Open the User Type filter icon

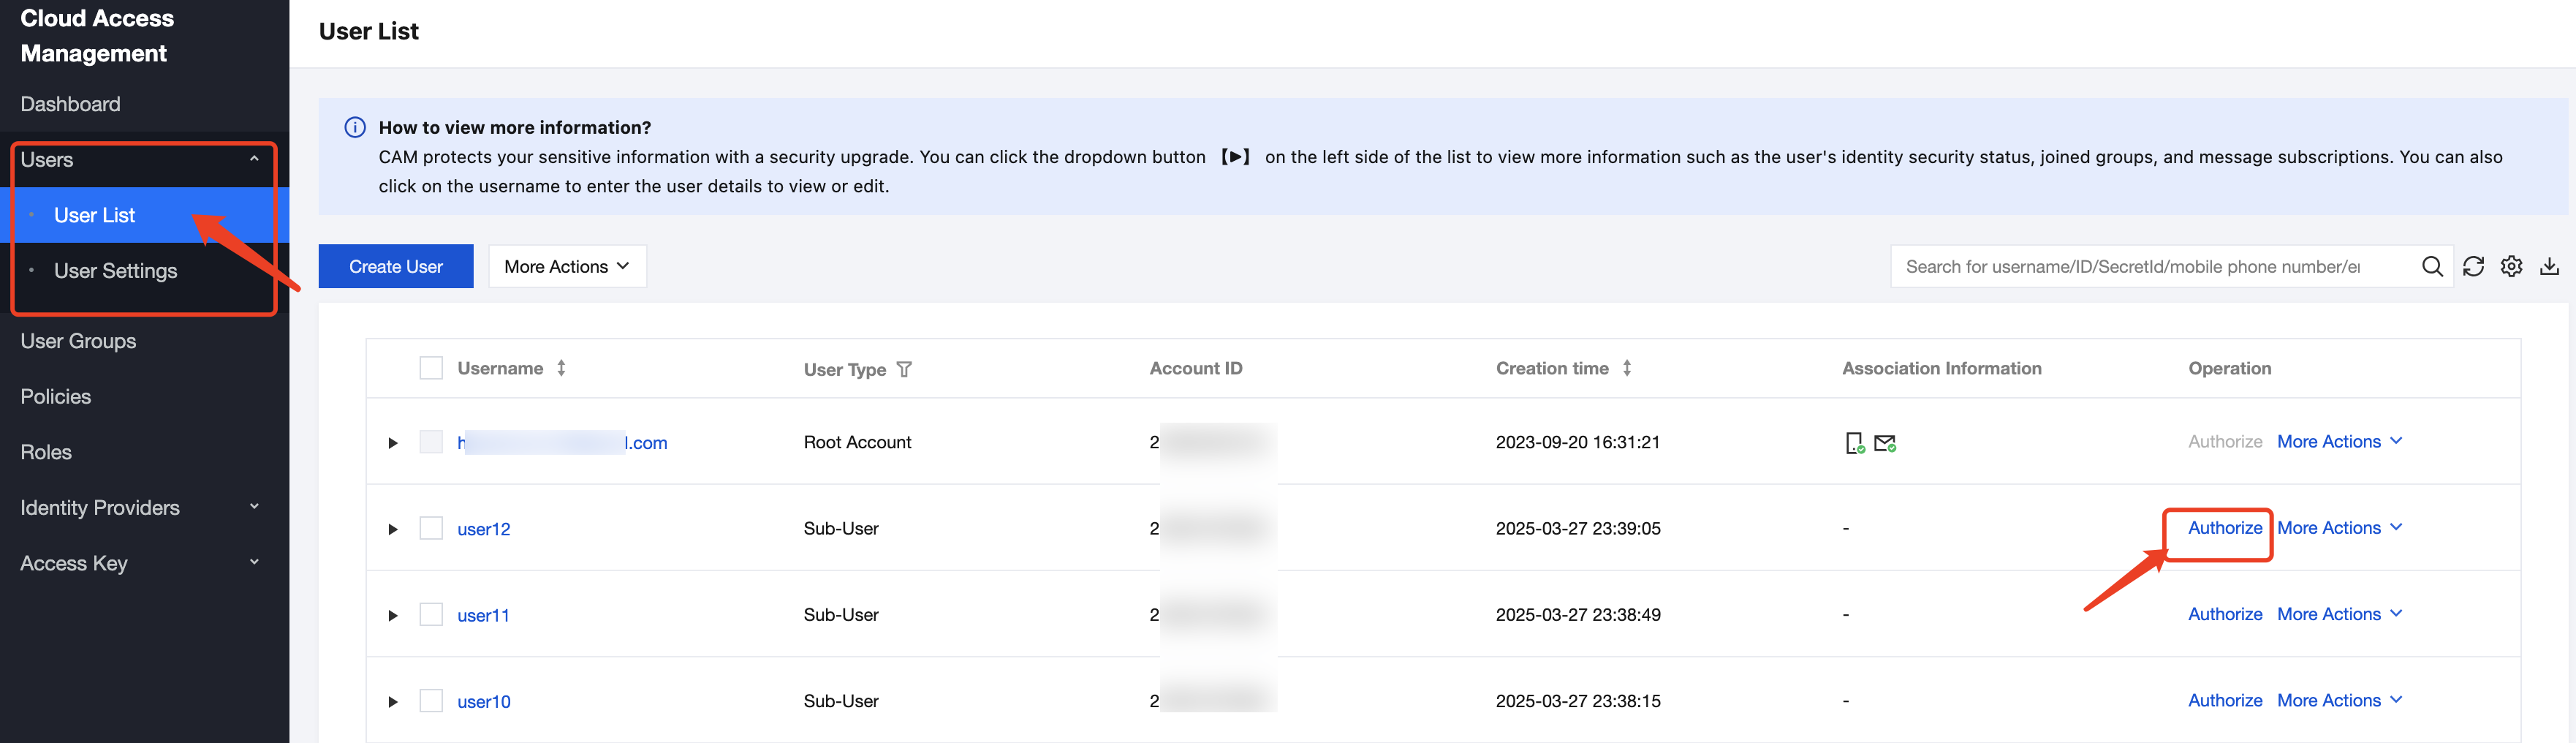coord(904,370)
